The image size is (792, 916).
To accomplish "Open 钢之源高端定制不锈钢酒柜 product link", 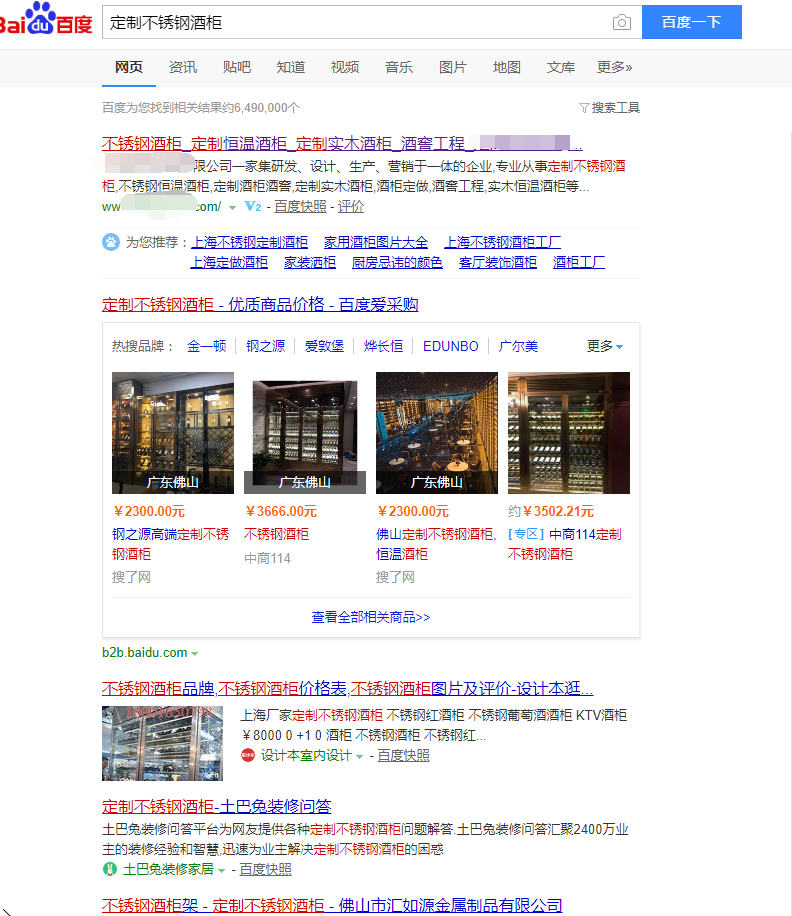I will pos(171,544).
